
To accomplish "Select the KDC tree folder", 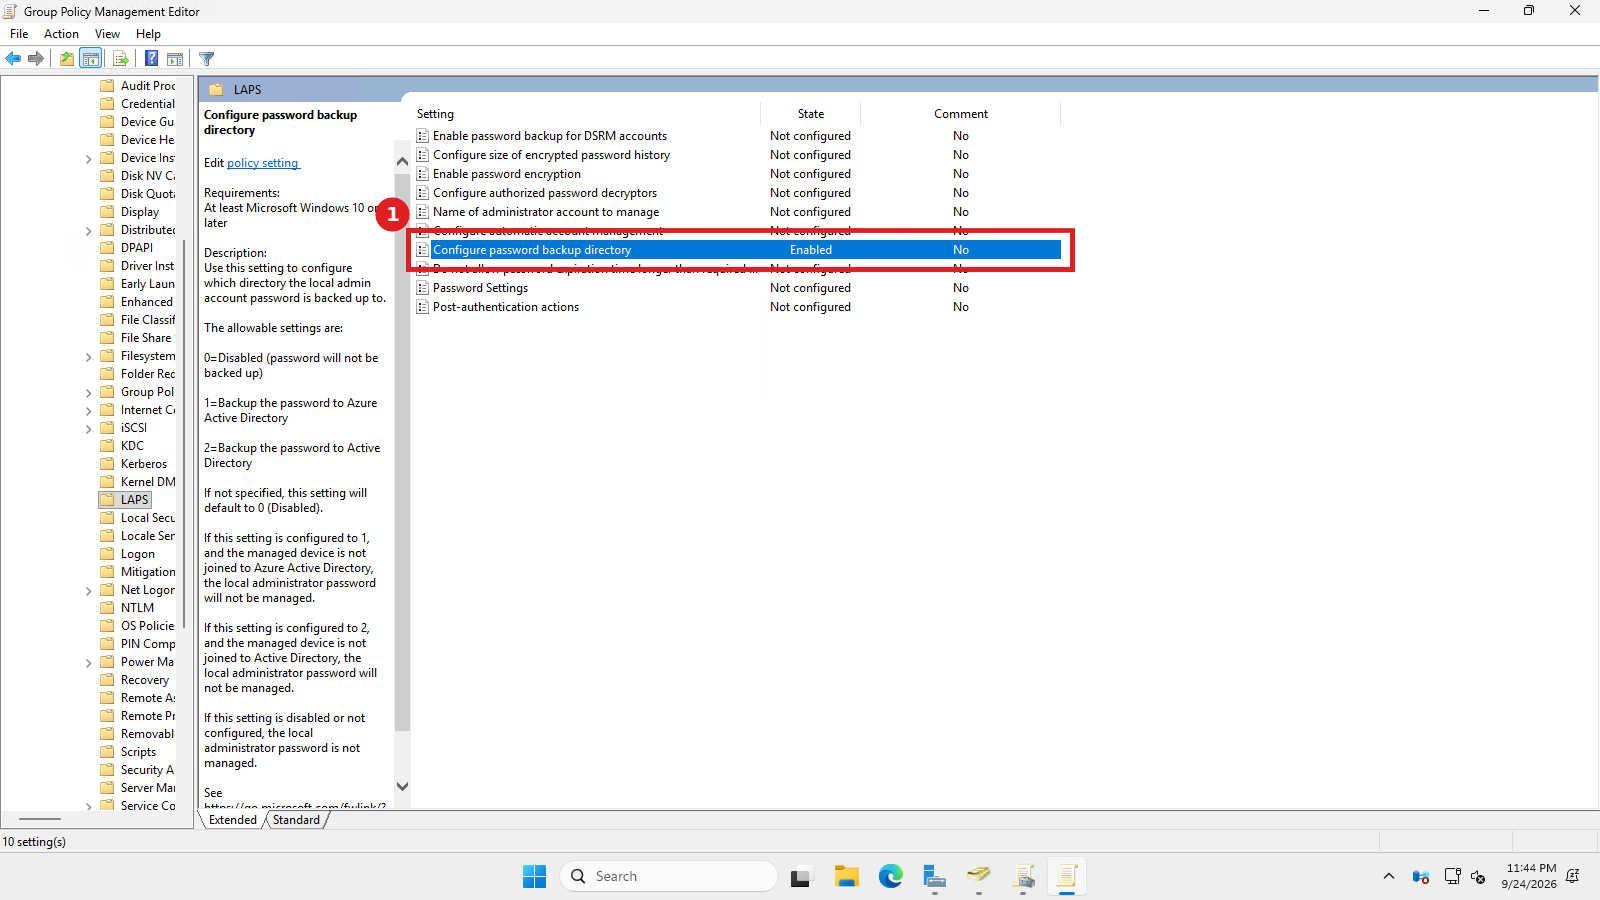I will pos(132,446).
